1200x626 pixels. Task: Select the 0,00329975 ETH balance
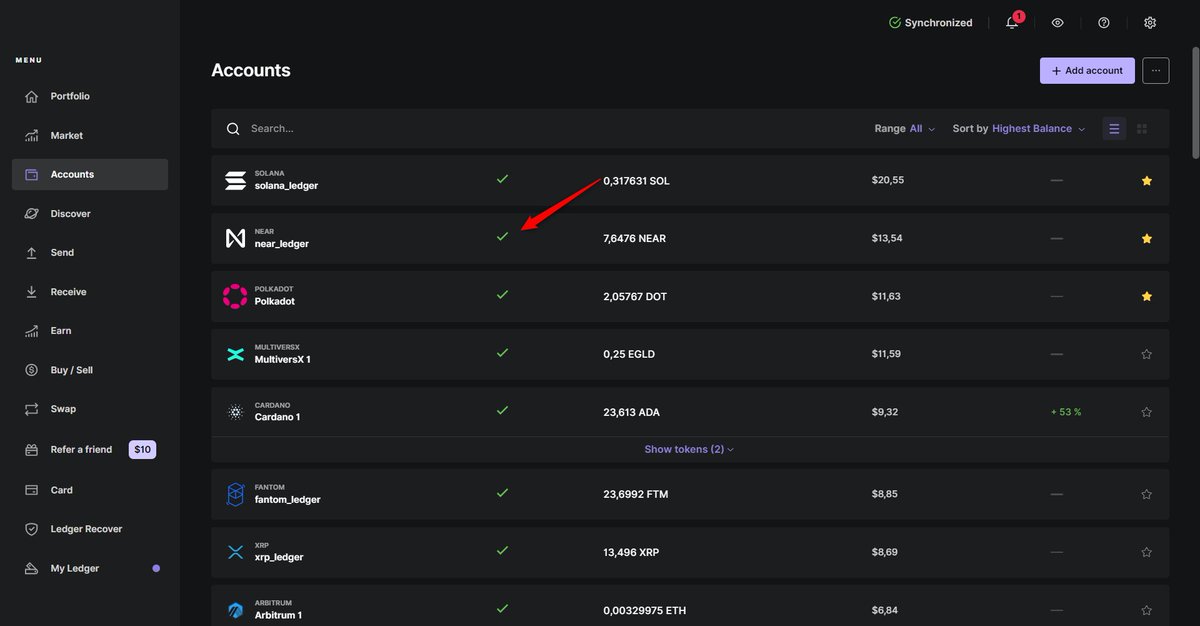point(645,611)
